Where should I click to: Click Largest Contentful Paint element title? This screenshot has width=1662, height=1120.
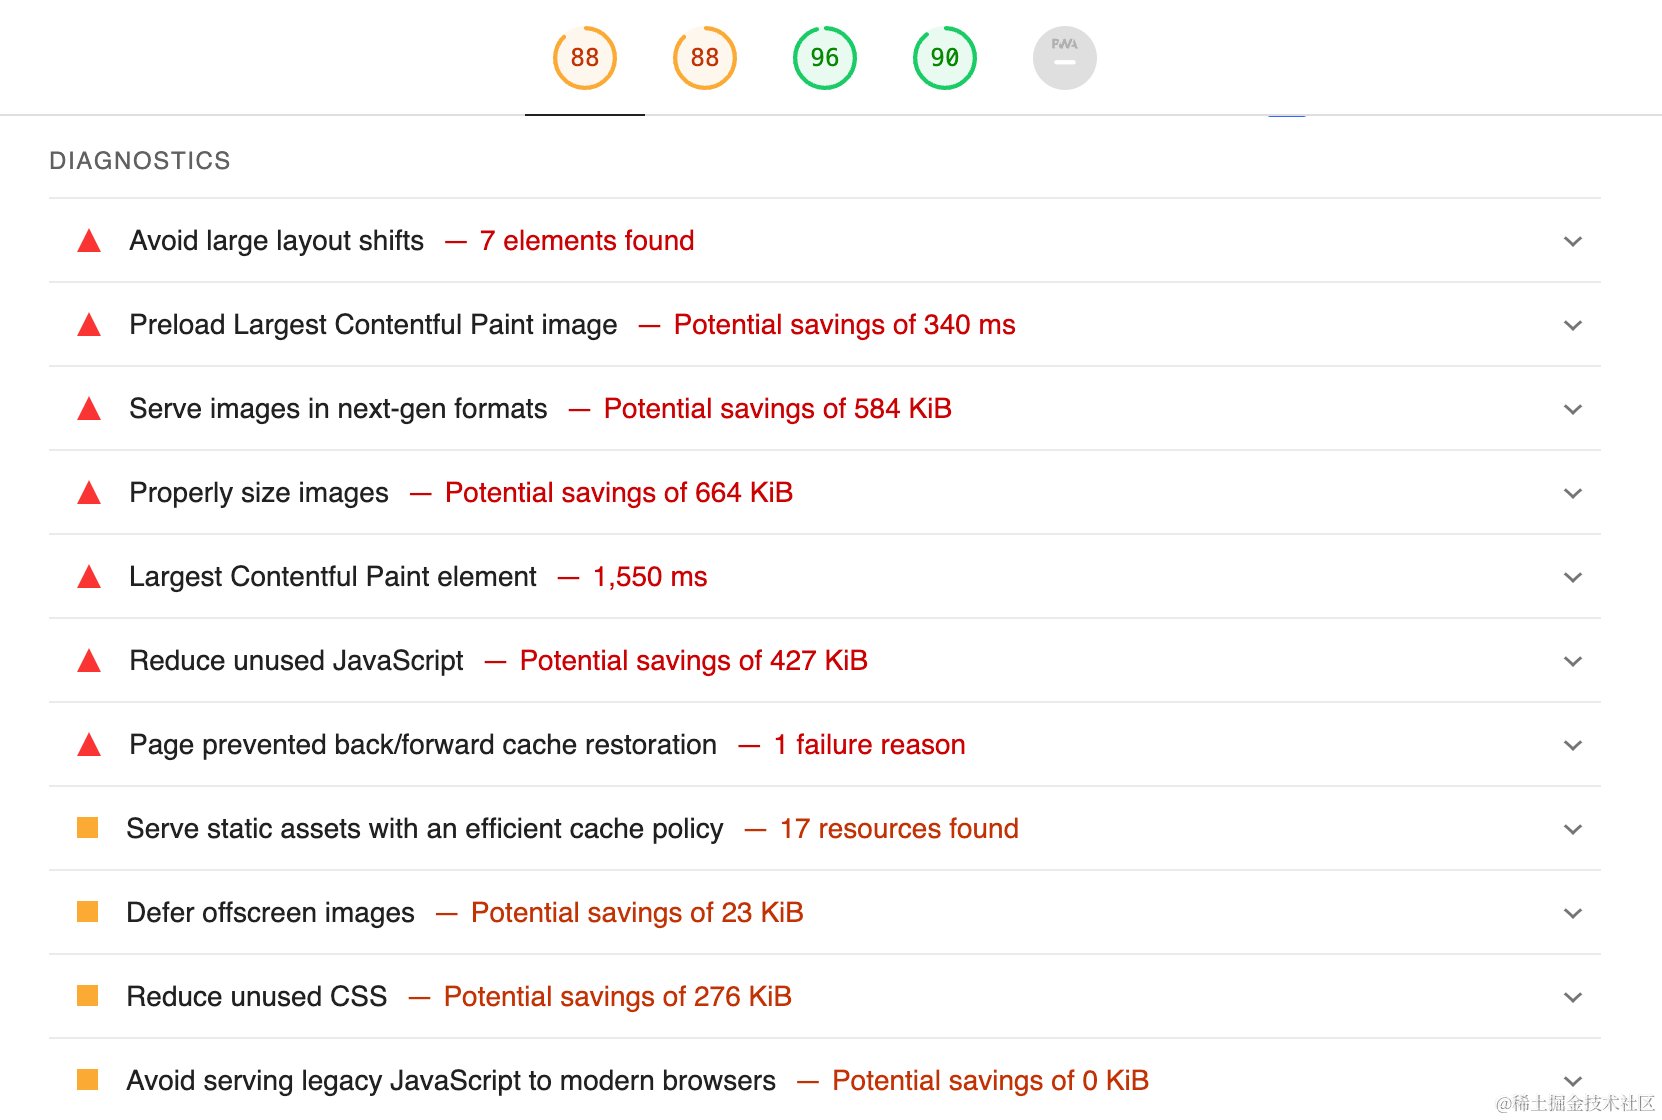pyautogui.click(x=333, y=577)
